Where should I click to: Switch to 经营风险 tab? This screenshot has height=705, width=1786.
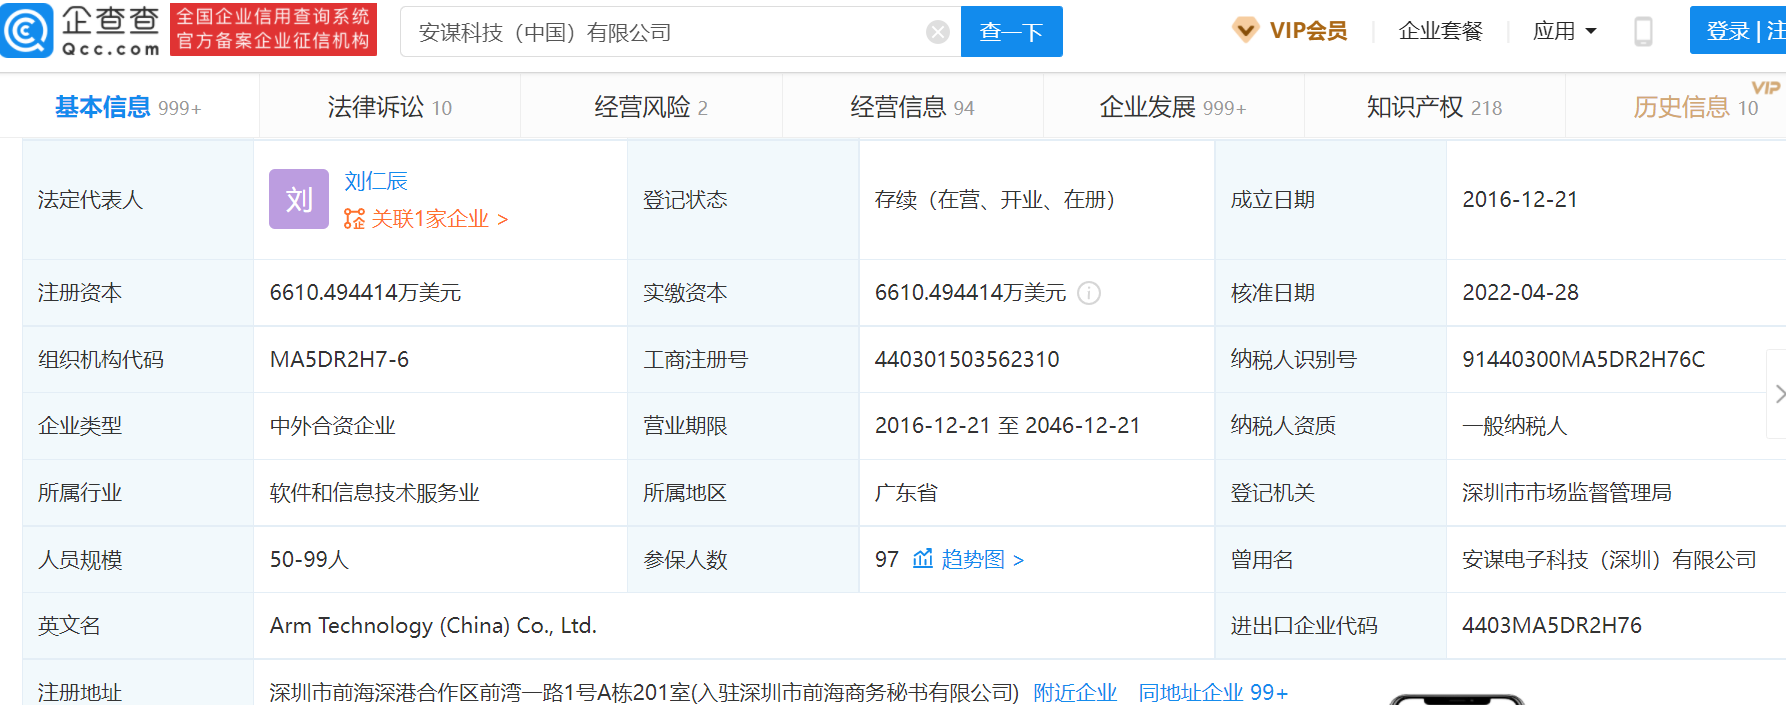(x=651, y=107)
